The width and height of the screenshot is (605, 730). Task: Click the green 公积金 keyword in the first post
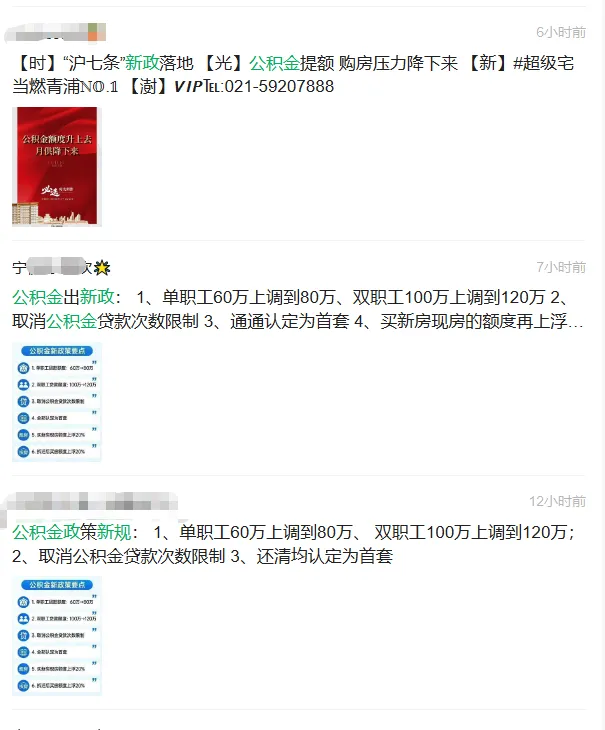point(274,63)
